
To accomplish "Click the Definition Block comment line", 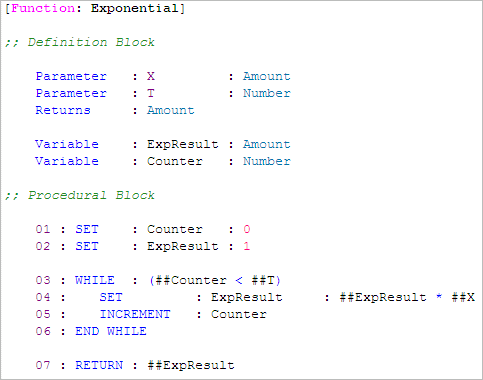I will (x=80, y=42).
